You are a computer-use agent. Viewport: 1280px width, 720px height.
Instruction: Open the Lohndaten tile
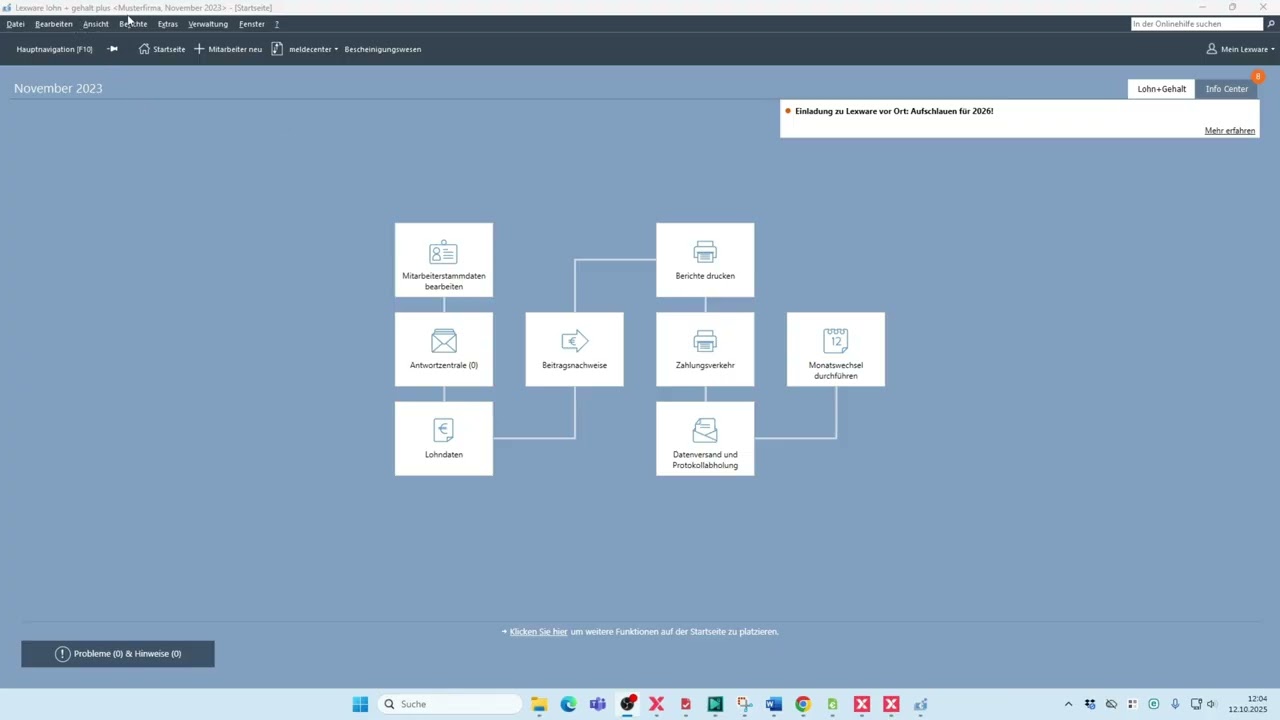444,438
